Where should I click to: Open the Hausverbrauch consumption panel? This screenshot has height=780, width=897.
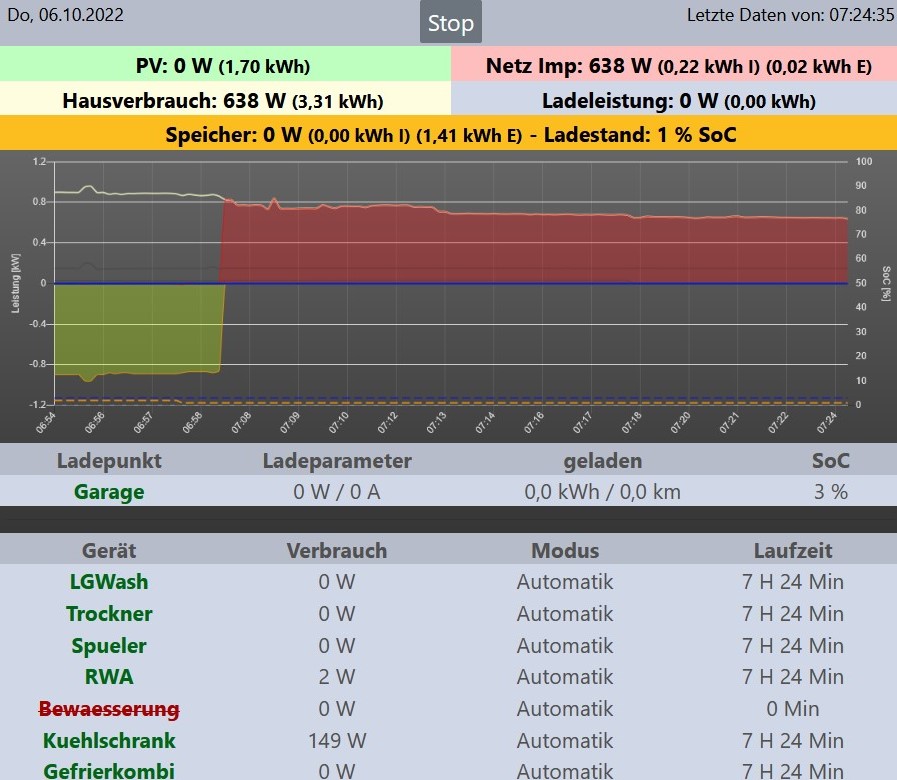tap(224, 100)
